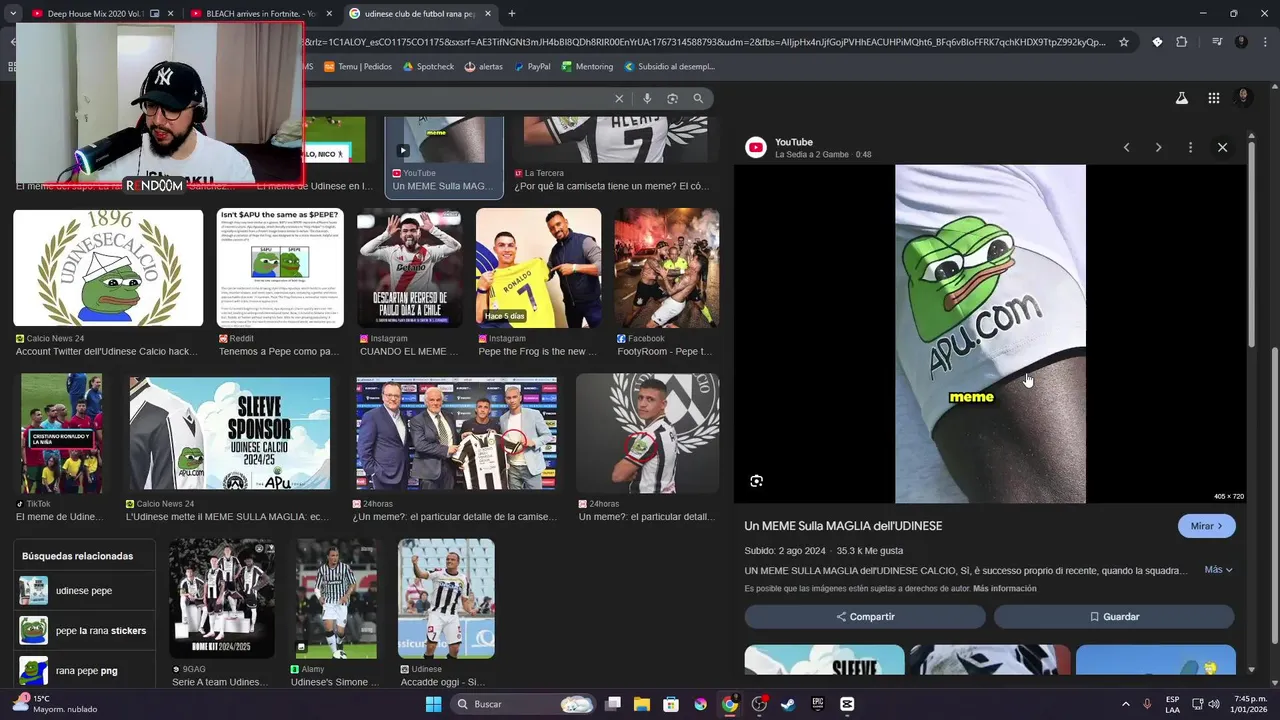The height and width of the screenshot is (720, 1280).
Task: Click the Windows taskbar Buscar field
Action: pyautogui.click(x=524, y=704)
